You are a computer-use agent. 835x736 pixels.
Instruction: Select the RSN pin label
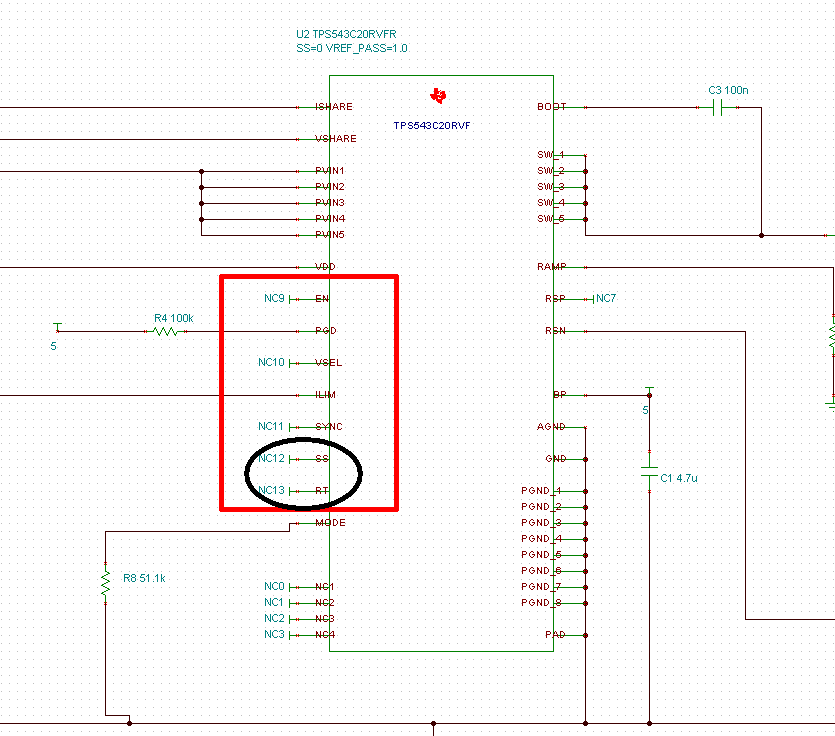pyautogui.click(x=555, y=330)
